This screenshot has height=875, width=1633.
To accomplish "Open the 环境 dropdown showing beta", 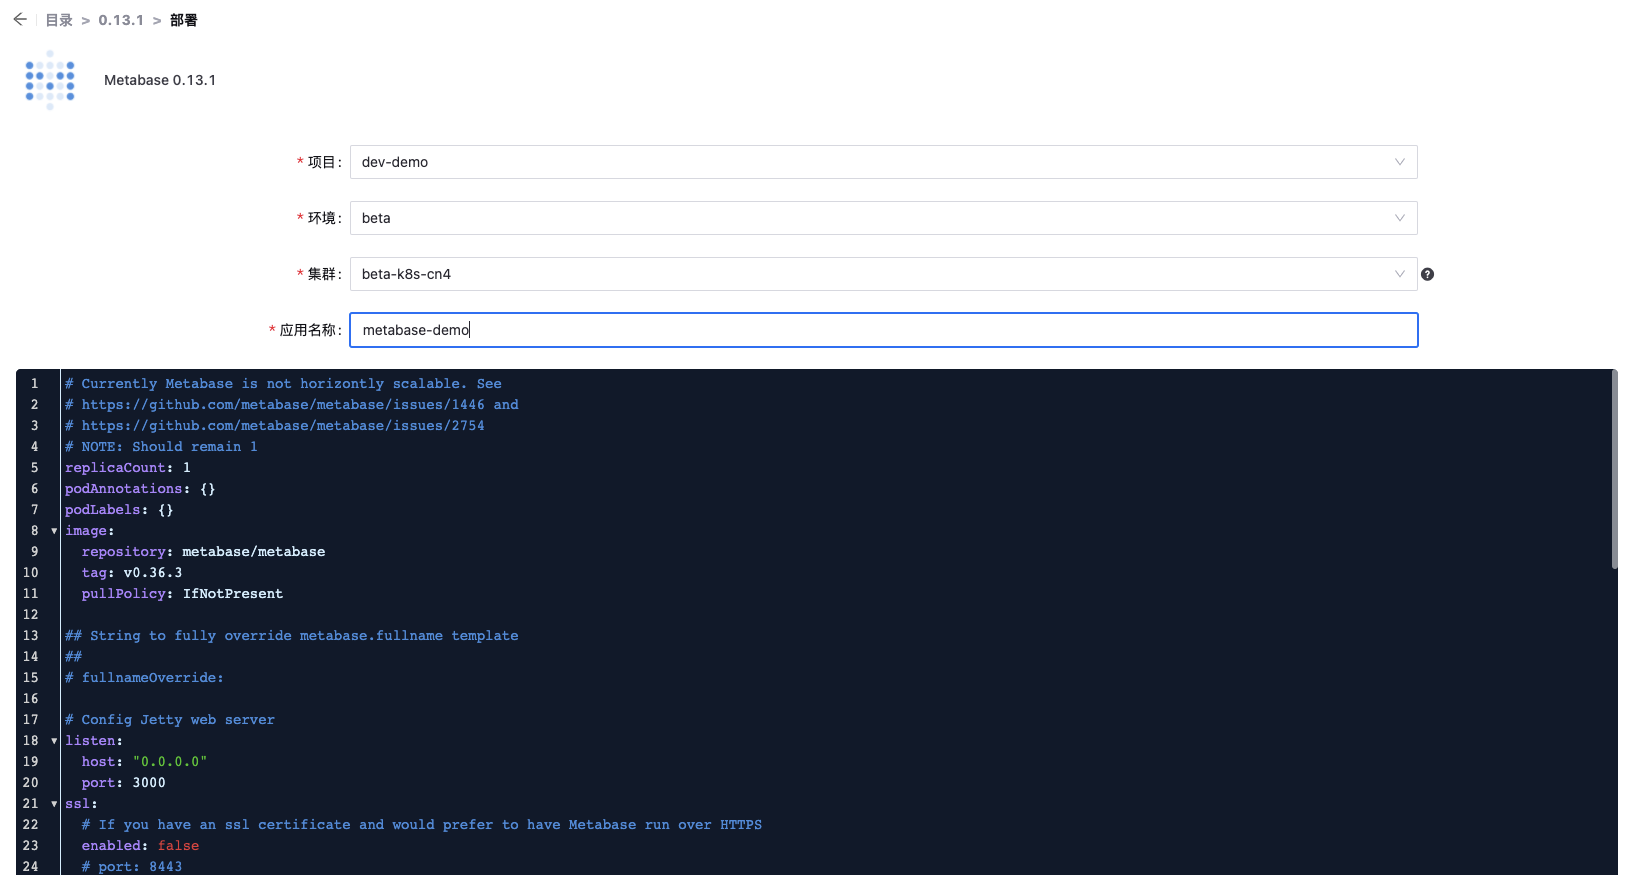I will [x=883, y=218].
